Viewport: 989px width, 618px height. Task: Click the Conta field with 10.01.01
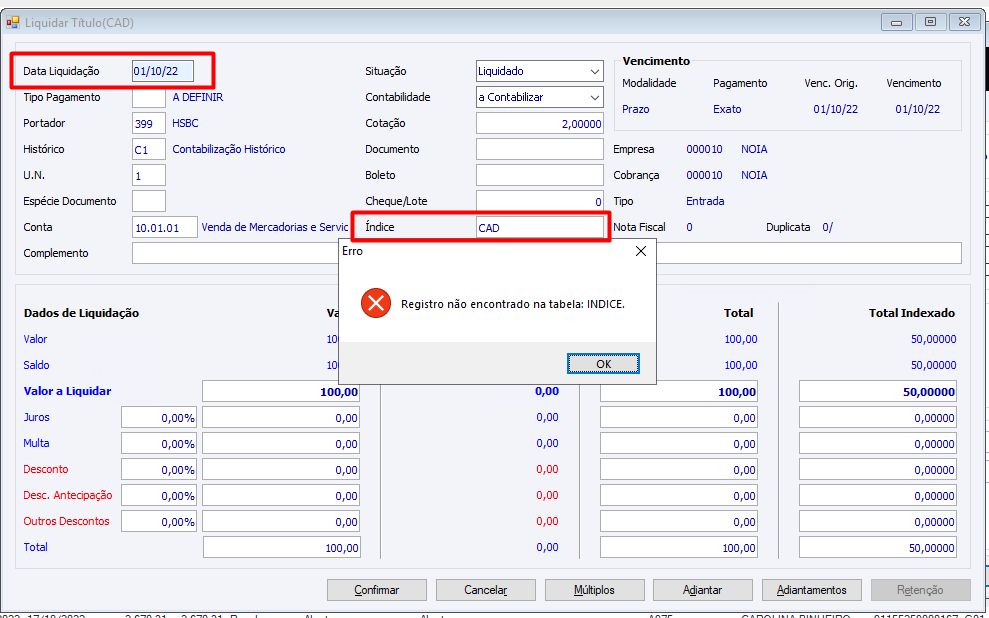click(165, 227)
